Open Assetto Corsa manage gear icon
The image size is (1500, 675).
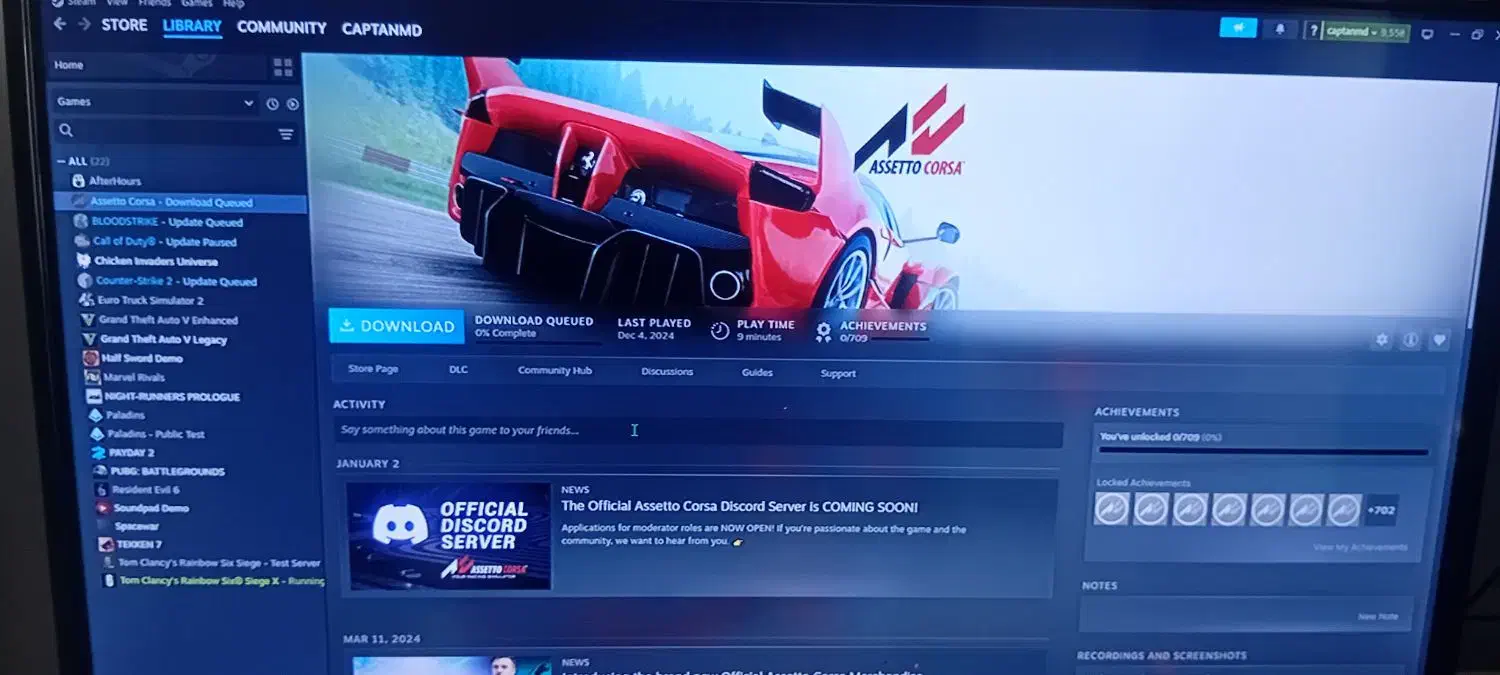click(x=1382, y=340)
